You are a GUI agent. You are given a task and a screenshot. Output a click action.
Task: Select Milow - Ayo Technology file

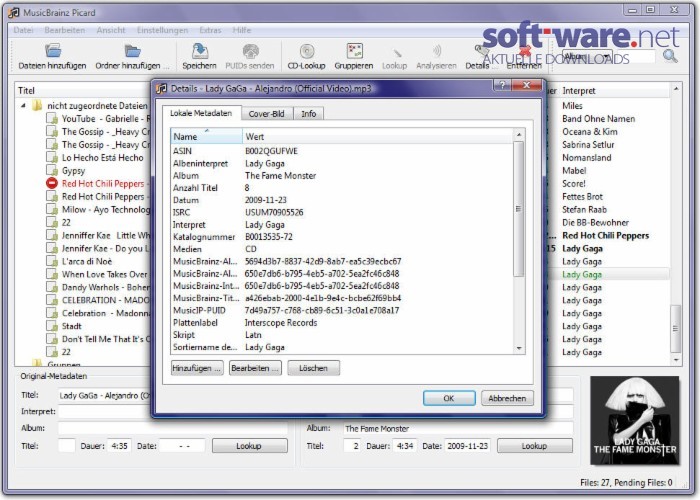coord(106,209)
